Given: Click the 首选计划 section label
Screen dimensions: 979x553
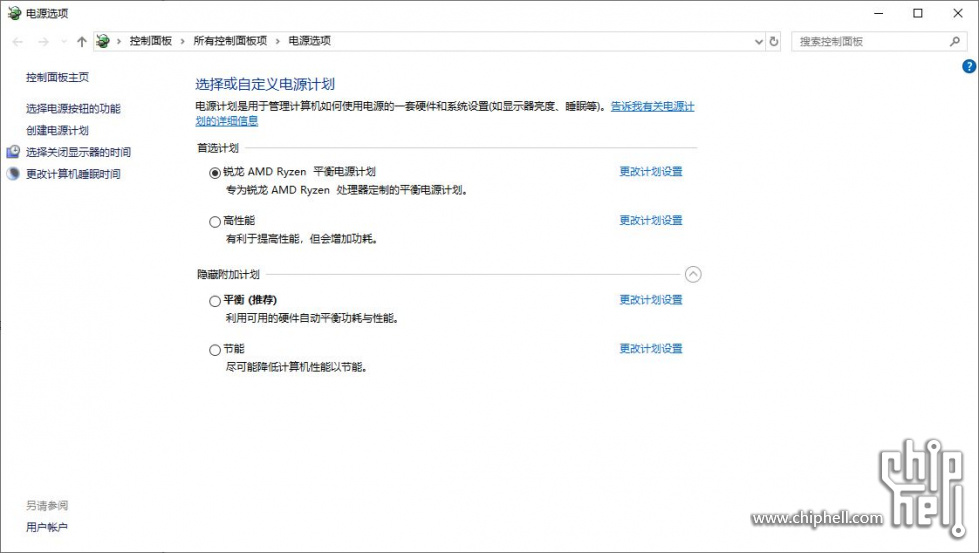Looking at the screenshot, I should (218, 149).
